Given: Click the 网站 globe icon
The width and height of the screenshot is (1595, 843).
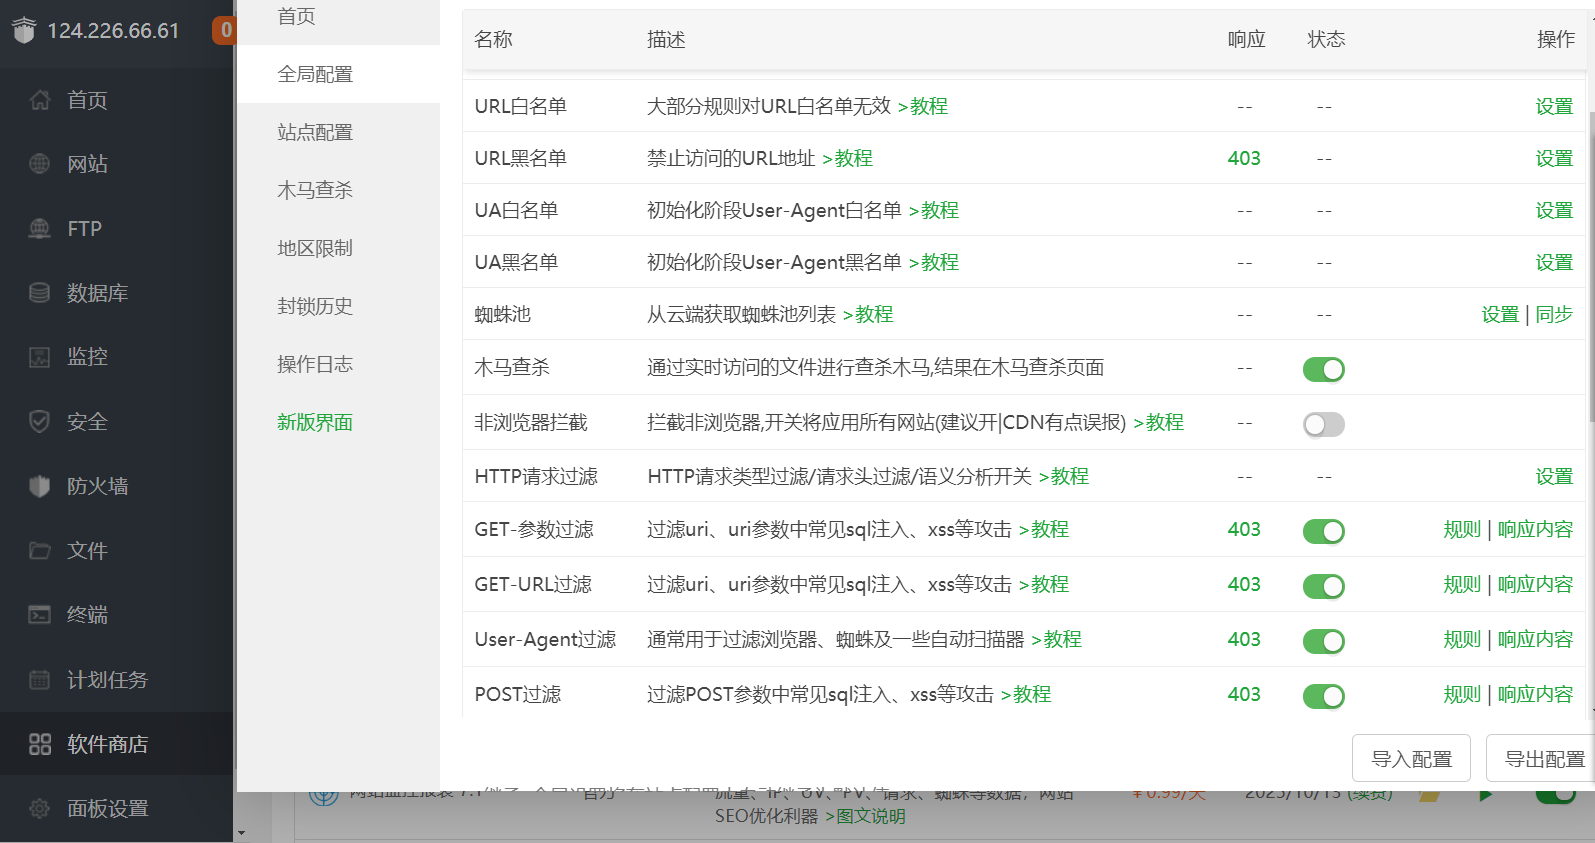Looking at the screenshot, I should point(39,164).
